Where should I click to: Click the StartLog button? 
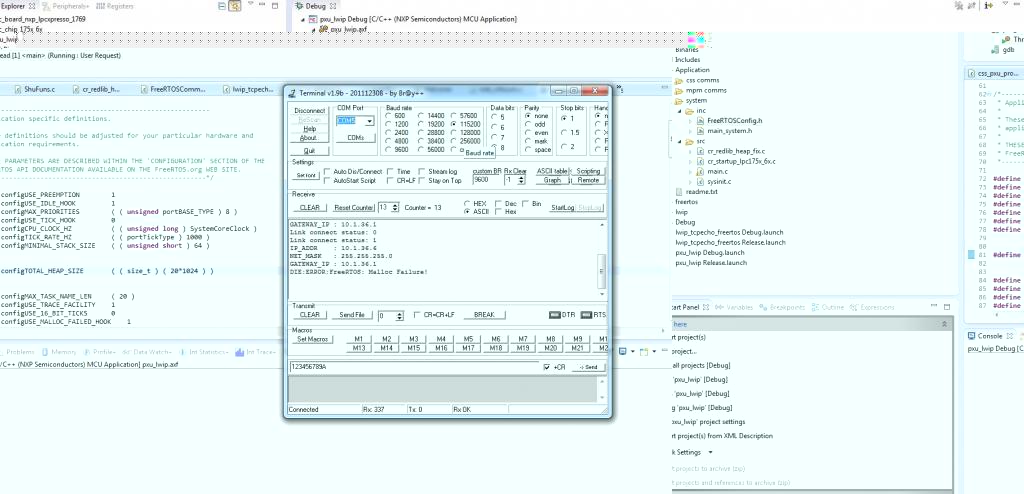click(x=562, y=207)
